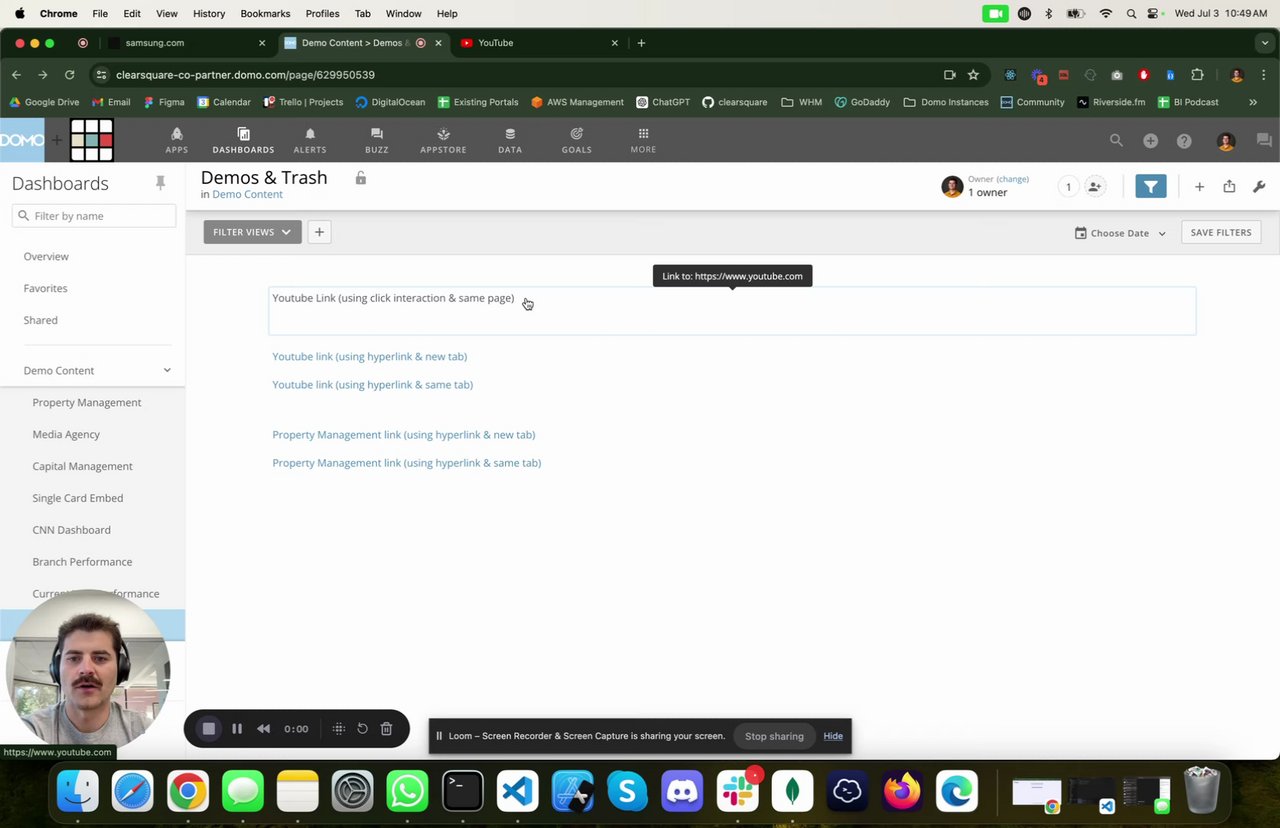The image size is (1280, 828).
Task: Click the Domo search magnifier icon
Action: pyautogui.click(x=1116, y=141)
